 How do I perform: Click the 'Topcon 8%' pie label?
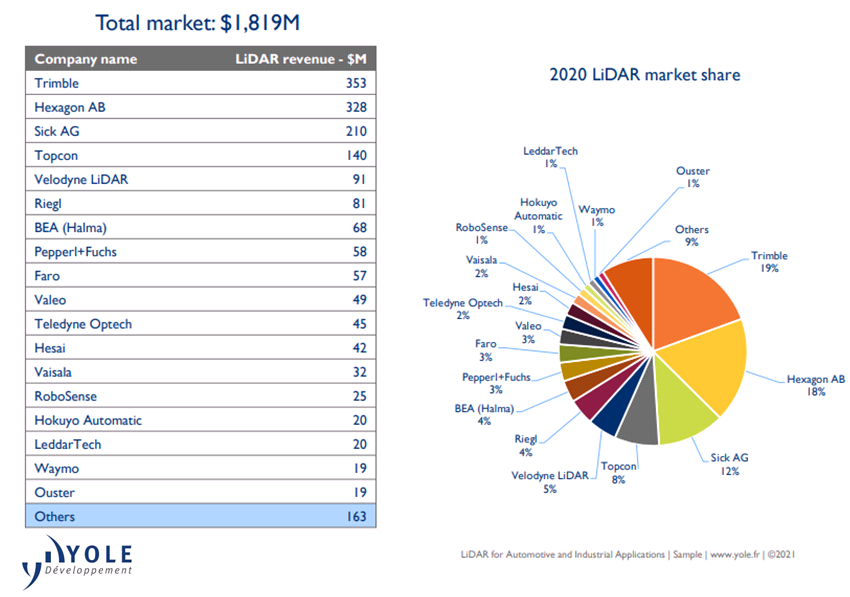[x=619, y=473]
